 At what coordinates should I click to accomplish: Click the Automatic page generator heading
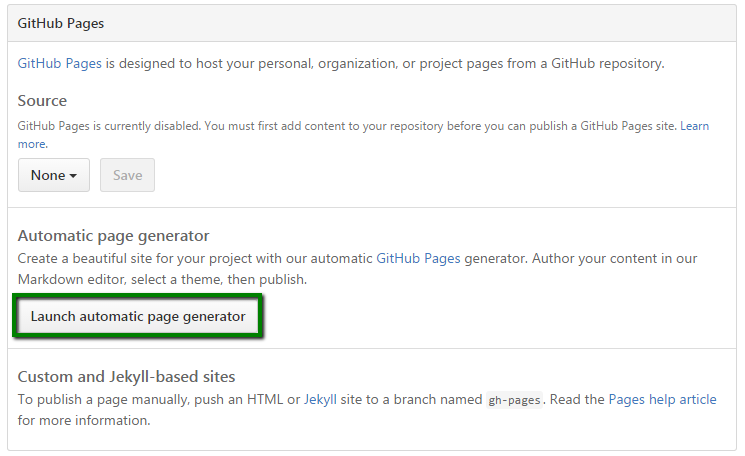114,236
